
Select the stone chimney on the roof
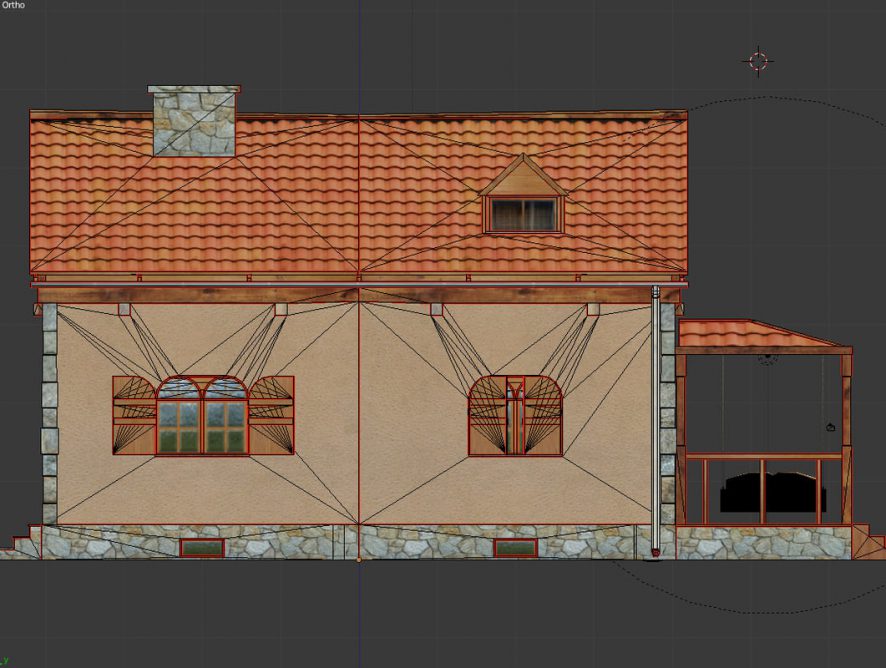[x=194, y=121]
